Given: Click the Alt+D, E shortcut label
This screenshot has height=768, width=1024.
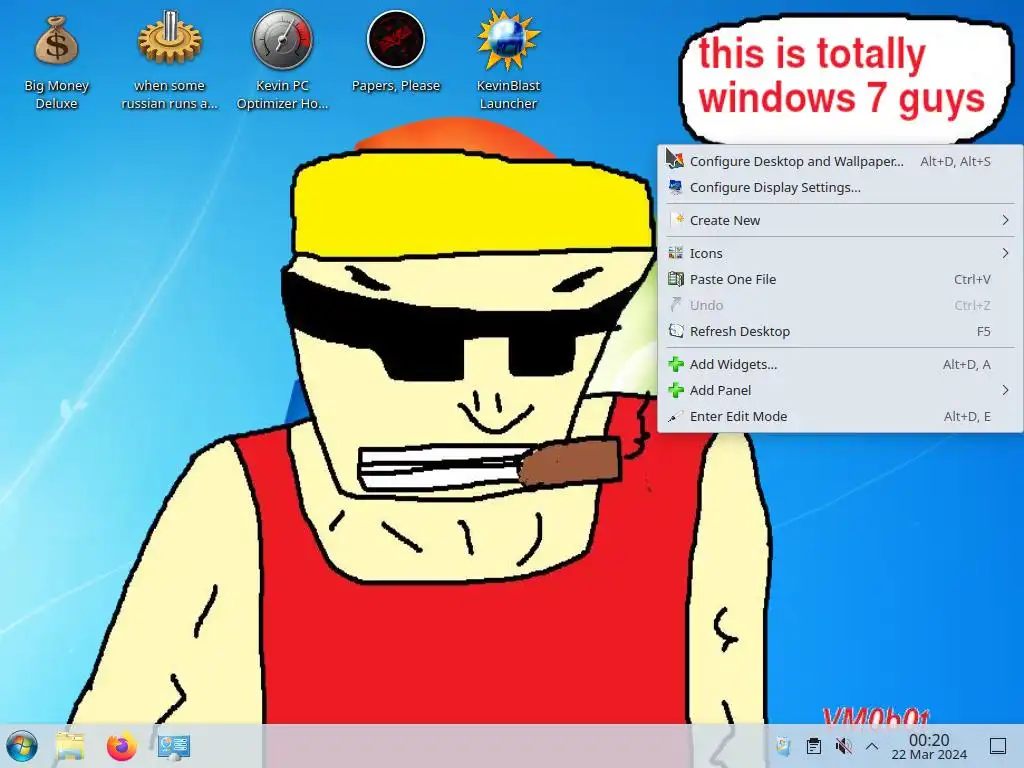Looking at the screenshot, I should coord(967,416).
